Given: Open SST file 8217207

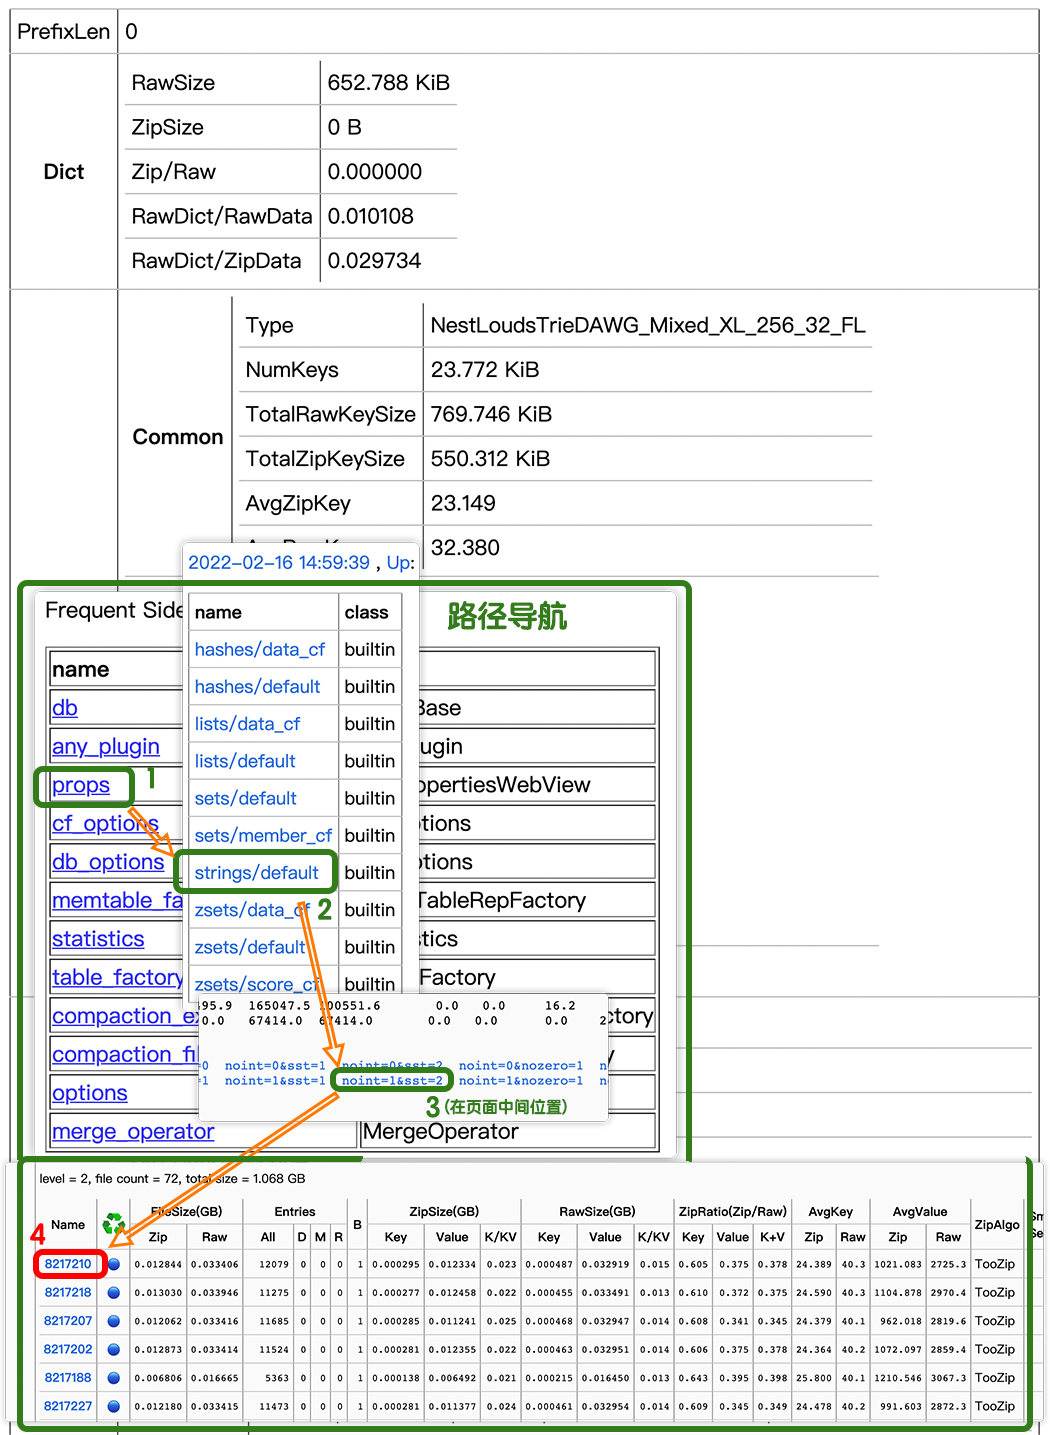Looking at the screenshot, I should 68,1321.
